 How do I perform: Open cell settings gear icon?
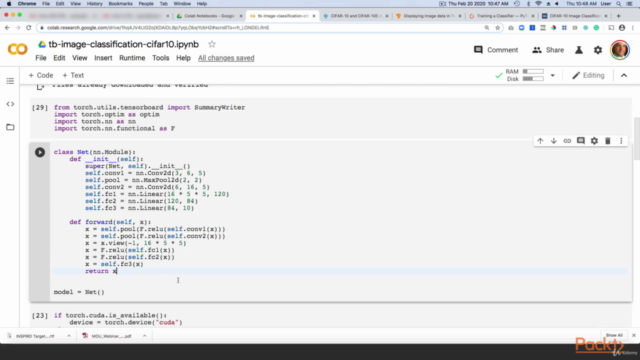click(x=594, y=141)
